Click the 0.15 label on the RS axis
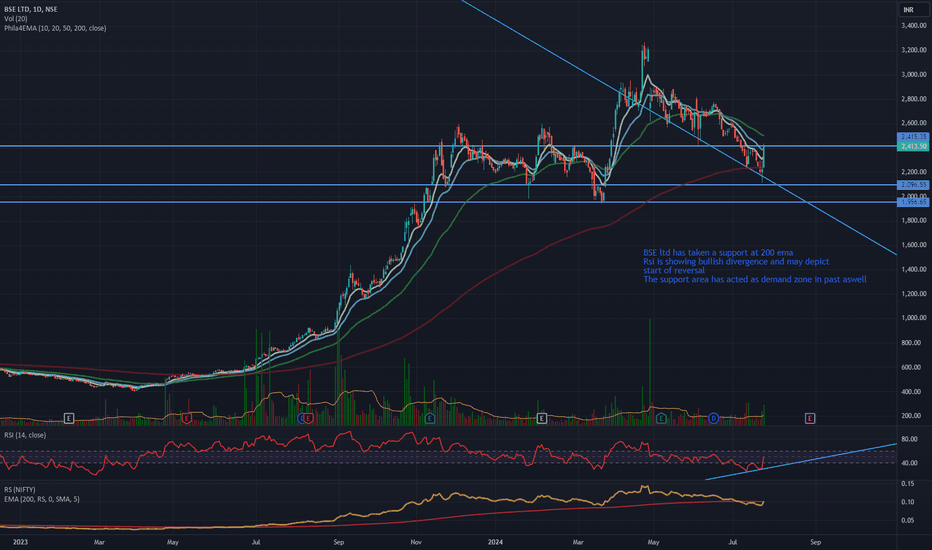Viewport: 932px width, 550px height. 908,484
